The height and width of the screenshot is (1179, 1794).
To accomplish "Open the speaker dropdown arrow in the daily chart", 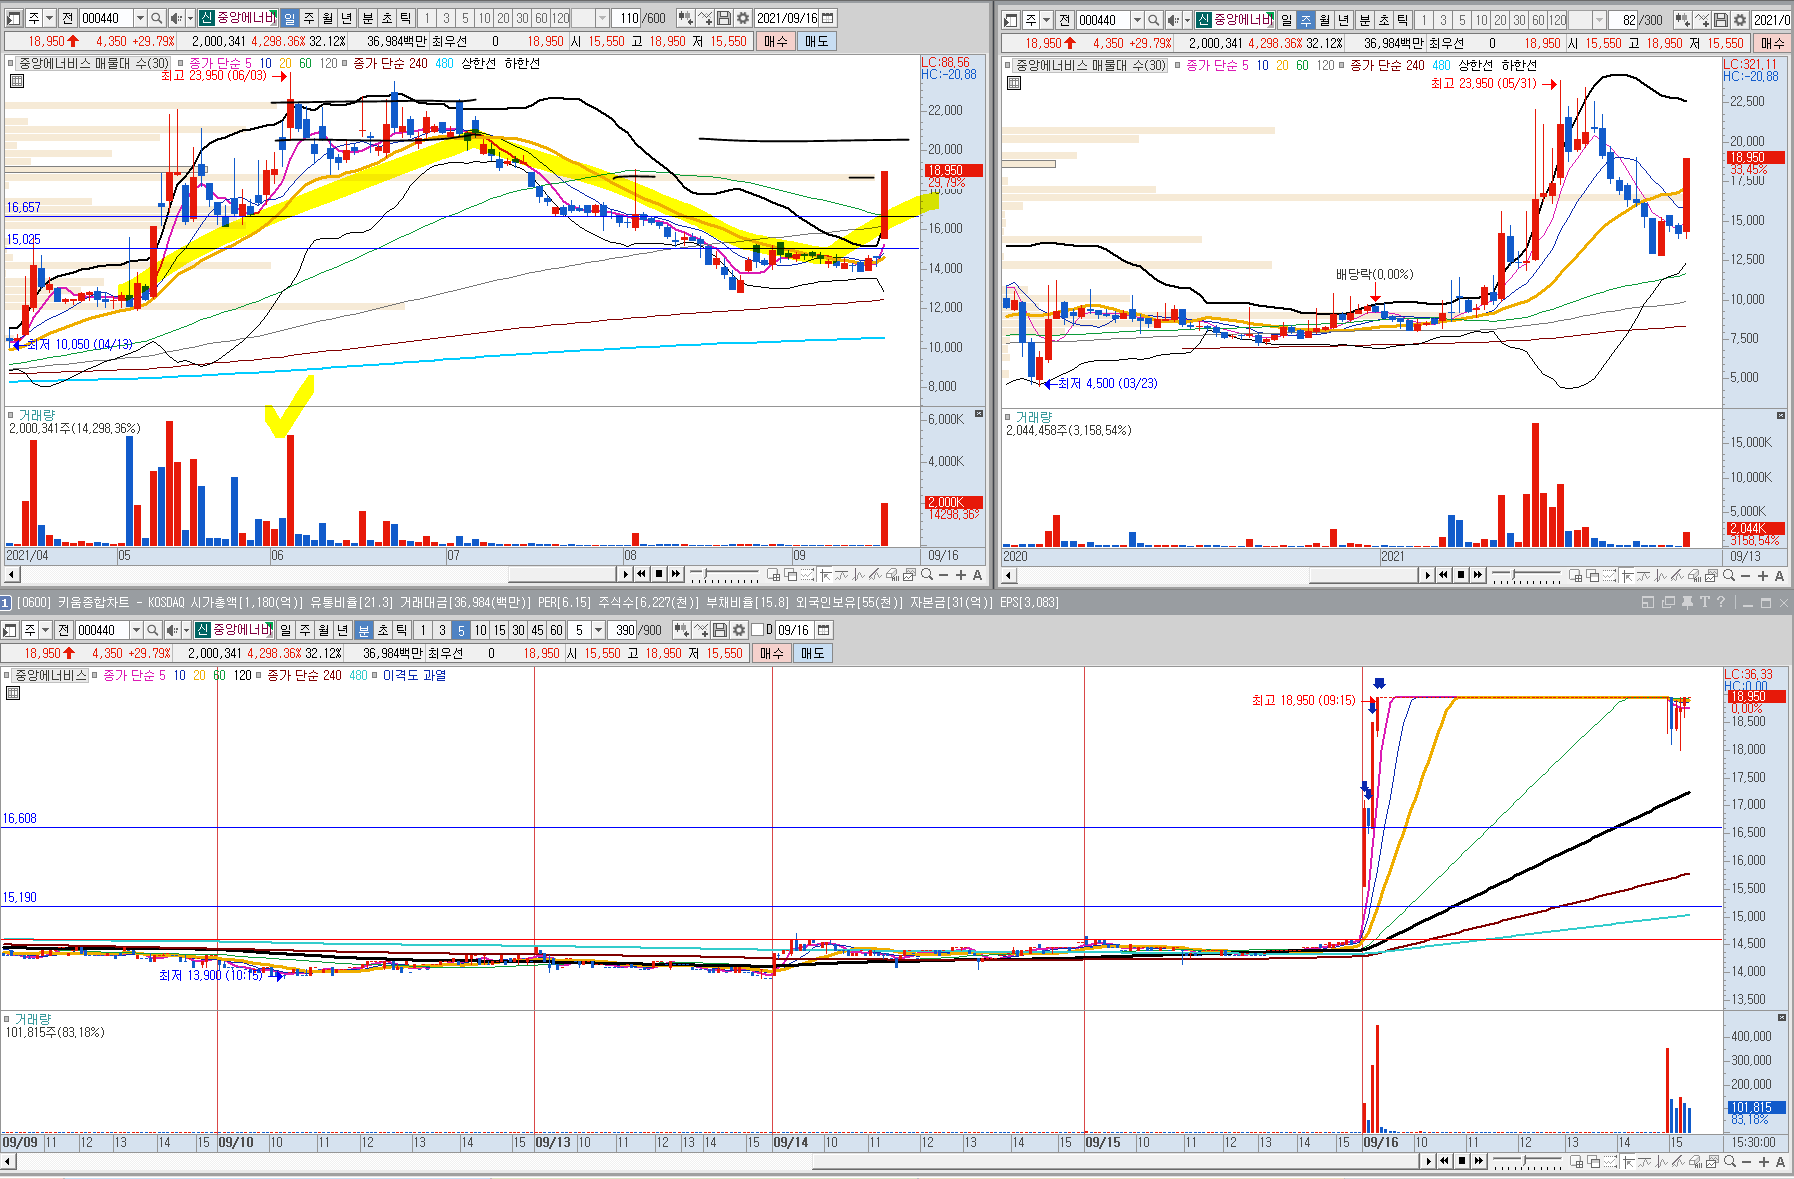I will pyautogui.click(x=188, y=18).
